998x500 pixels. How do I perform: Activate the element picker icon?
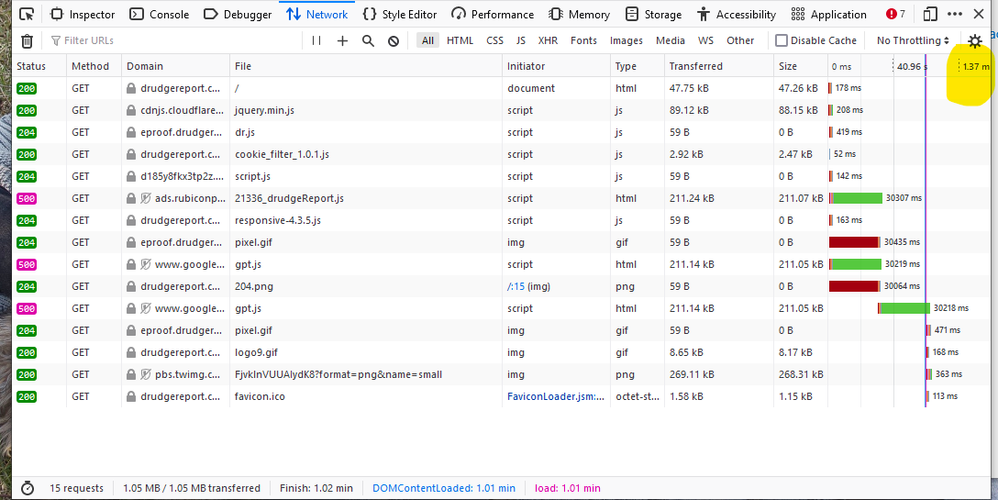pyautogui.click(x=26, y=14)
